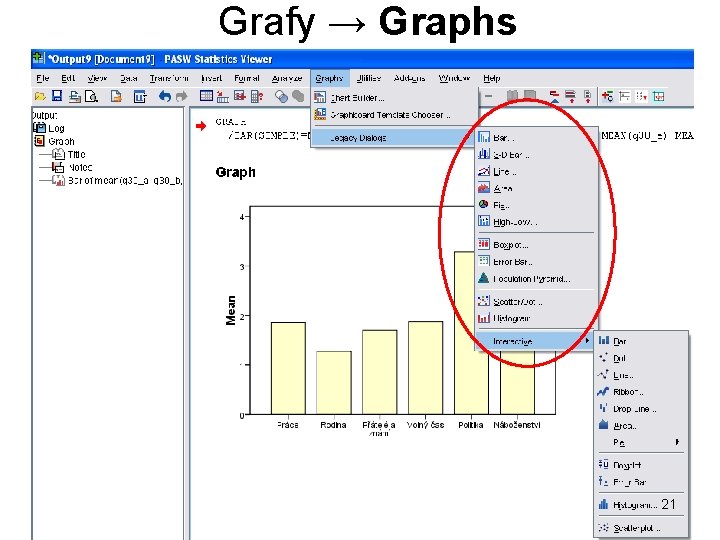The width and height of the screenshot is (720, 540).
Task: Open the Help menu
Action: [492, 79]
